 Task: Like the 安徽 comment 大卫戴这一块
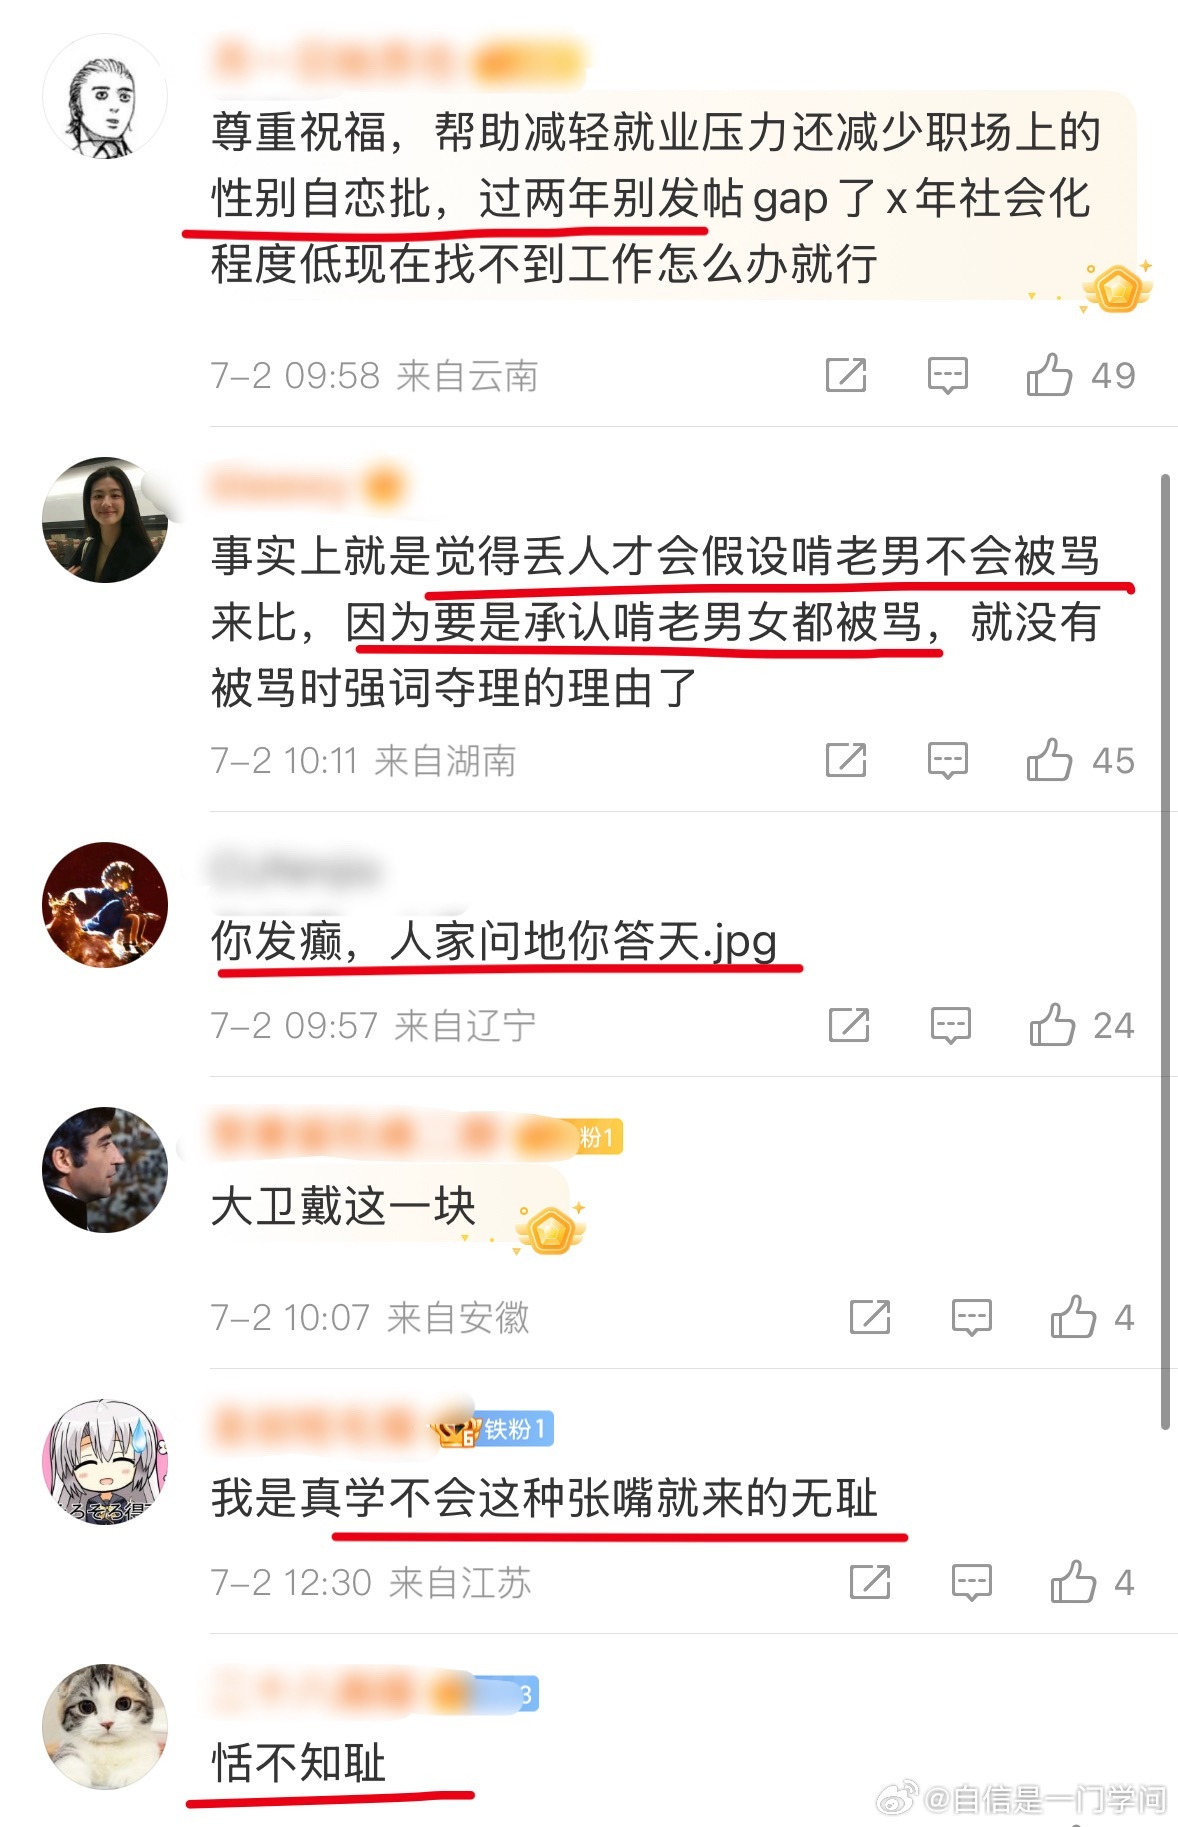1073,1317
